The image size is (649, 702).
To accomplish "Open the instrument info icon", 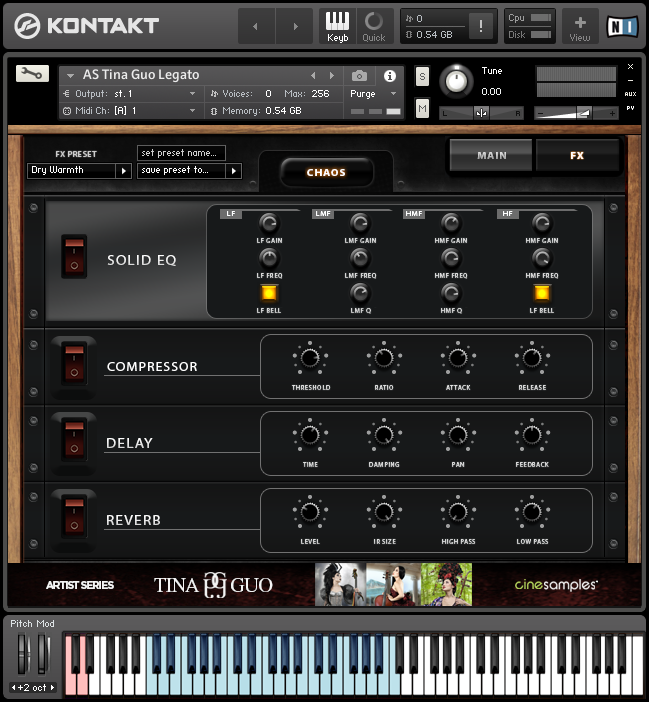I will pos(390,76).
